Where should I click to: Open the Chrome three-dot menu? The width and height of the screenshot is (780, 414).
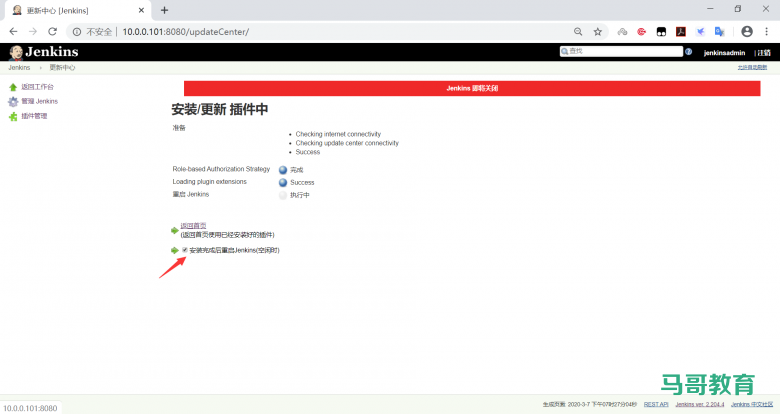click(766, 31)
